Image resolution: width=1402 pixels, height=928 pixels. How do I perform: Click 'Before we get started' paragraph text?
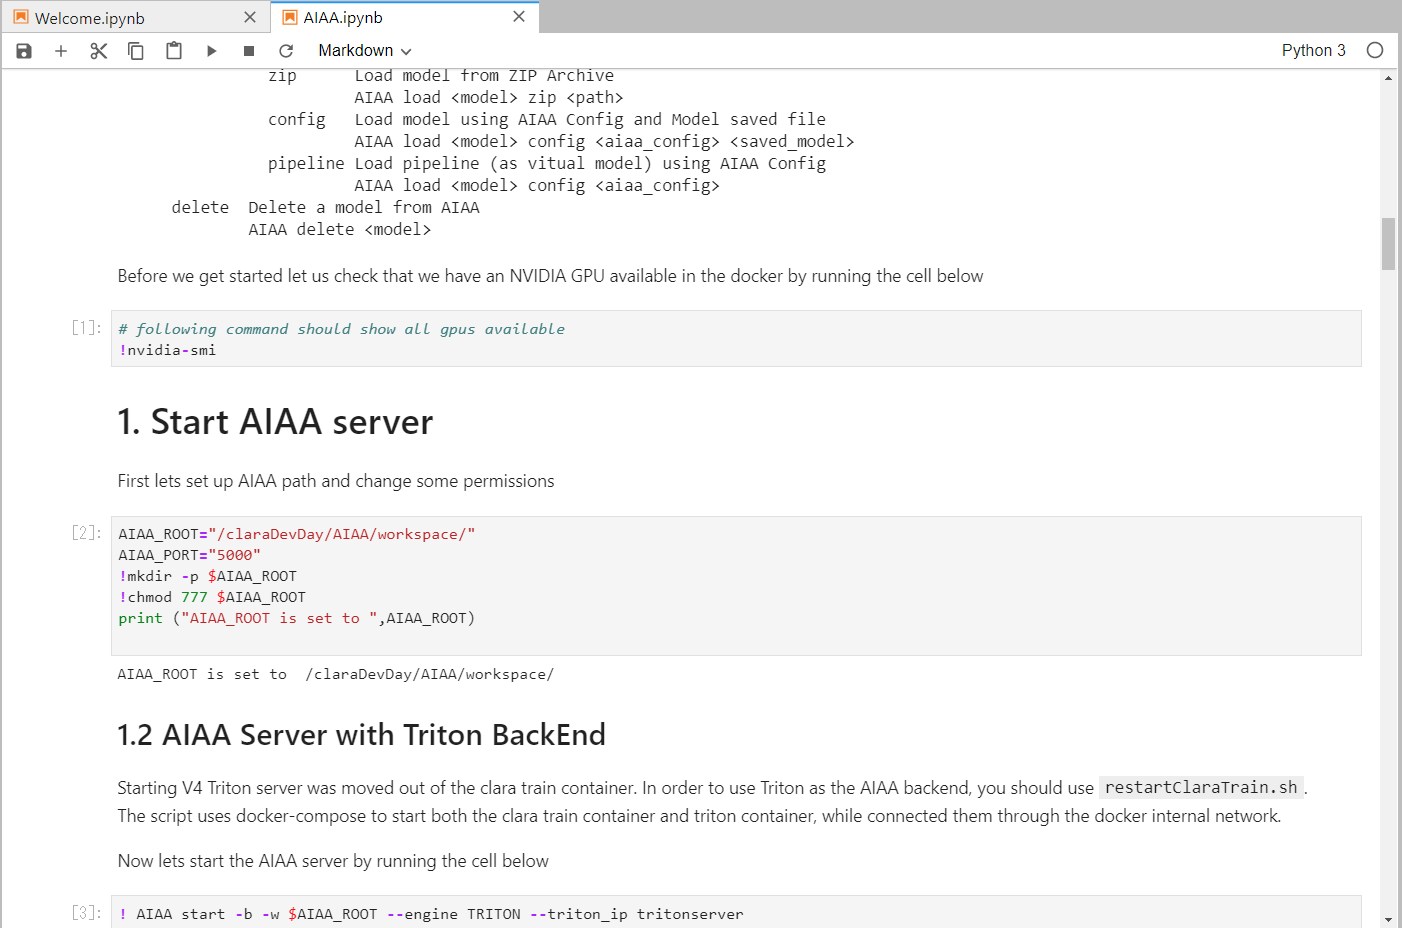(x=550, y=276)
